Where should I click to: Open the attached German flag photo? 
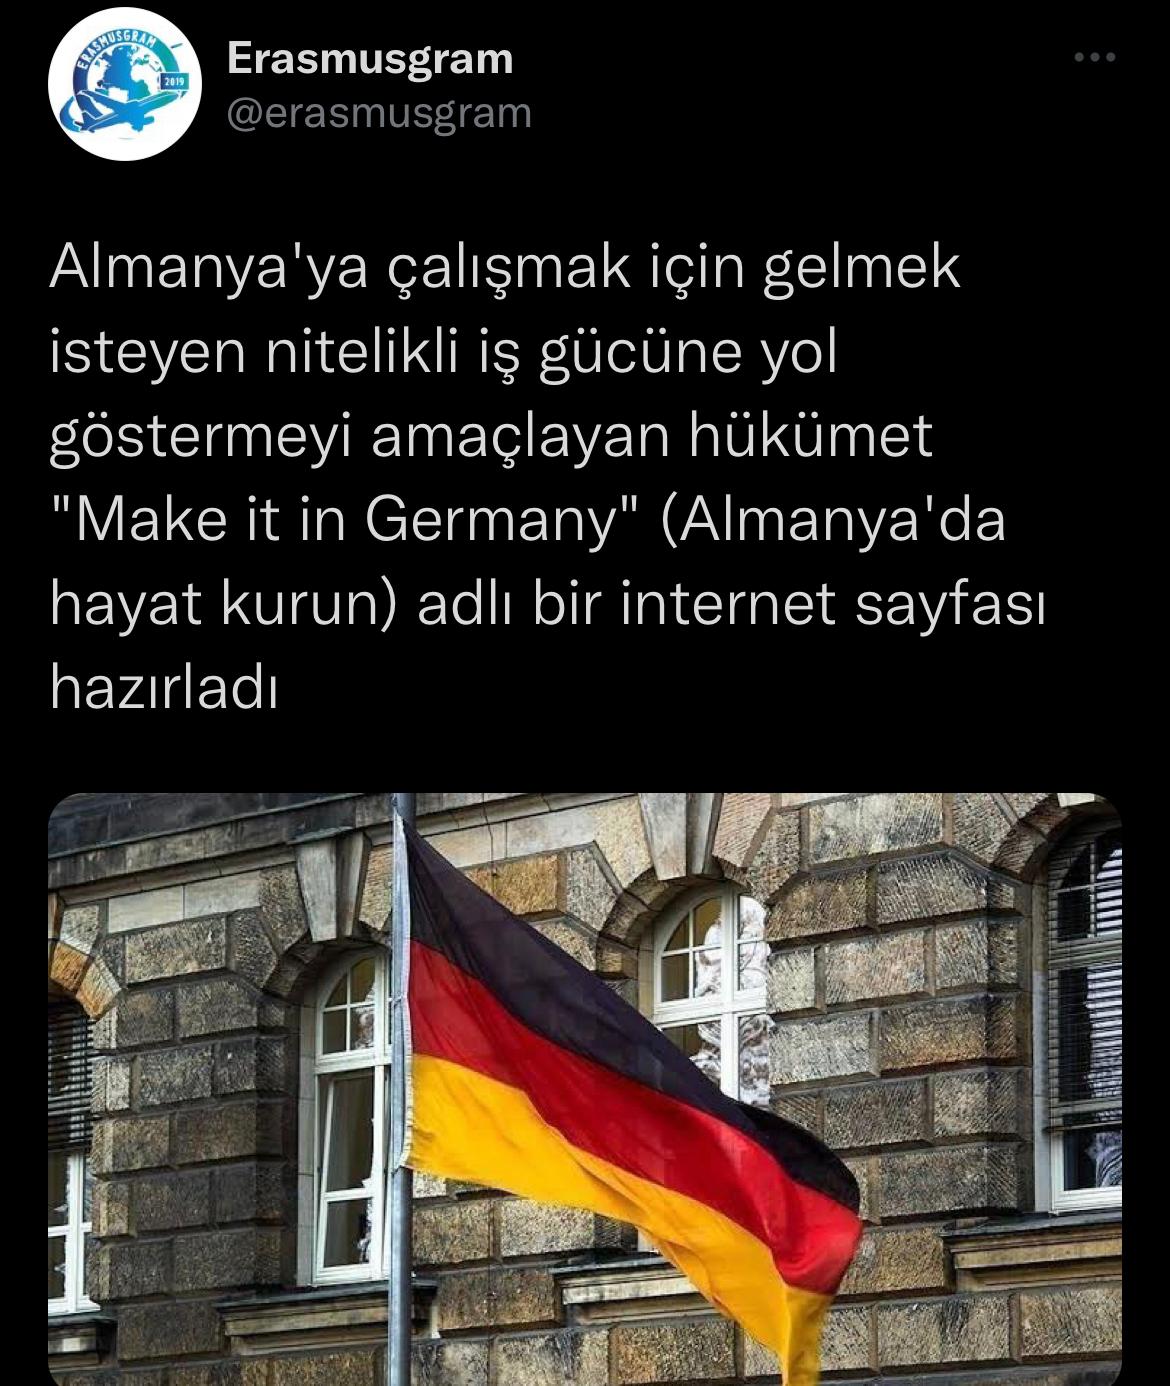coord(585,1089)
